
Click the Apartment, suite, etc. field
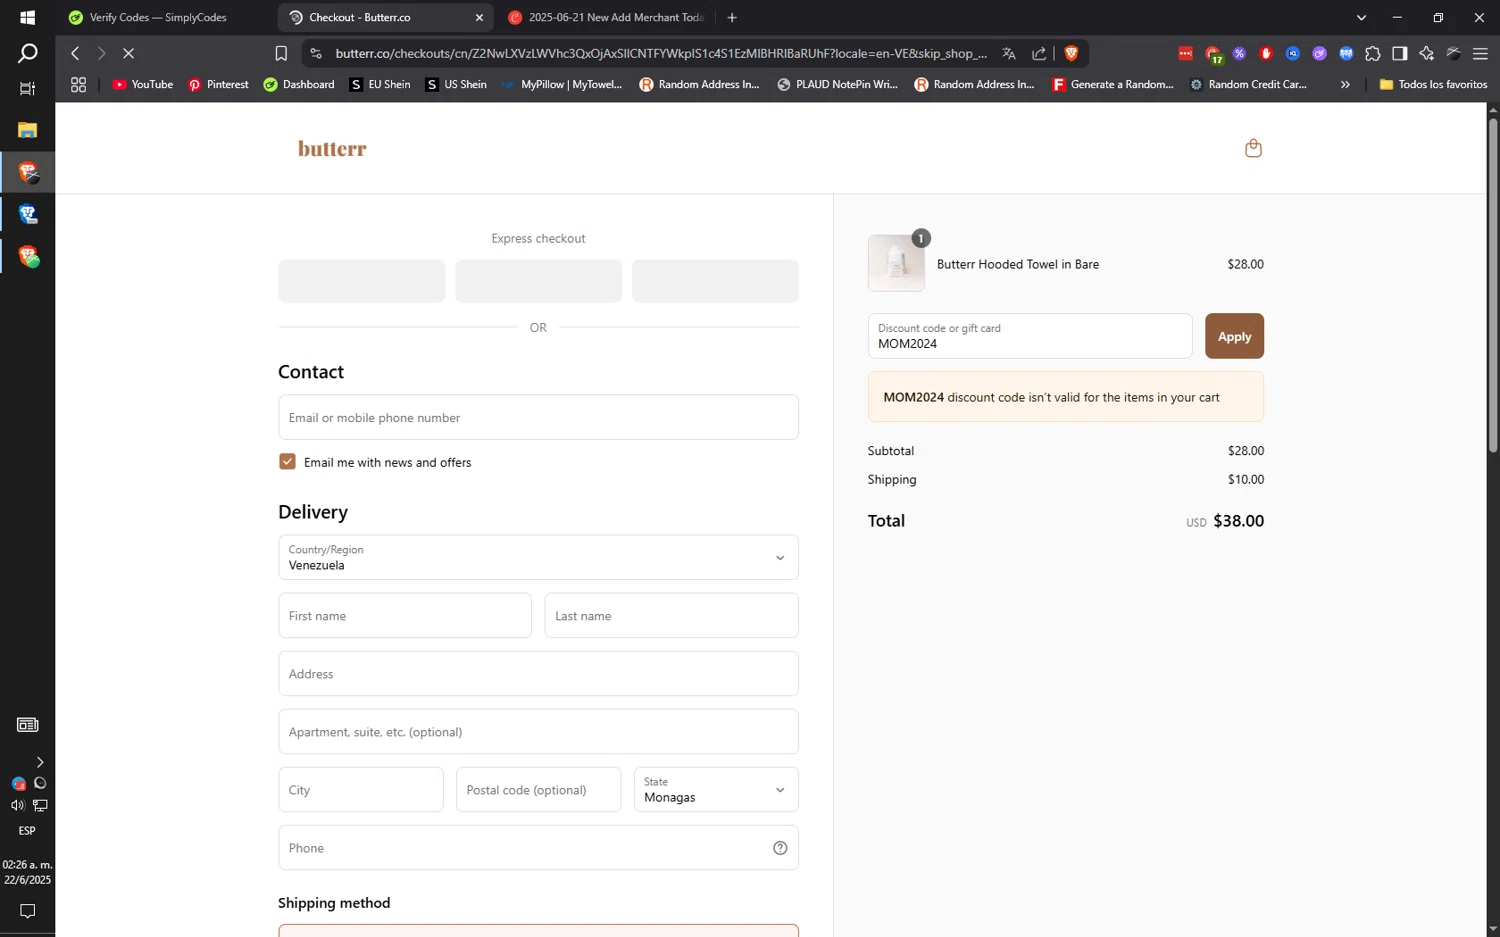pos(538,731)
